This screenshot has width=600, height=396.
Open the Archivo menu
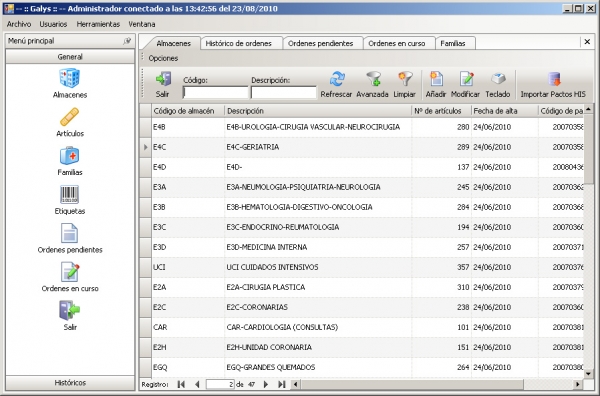pyautogui.click(x=19, y=24)
